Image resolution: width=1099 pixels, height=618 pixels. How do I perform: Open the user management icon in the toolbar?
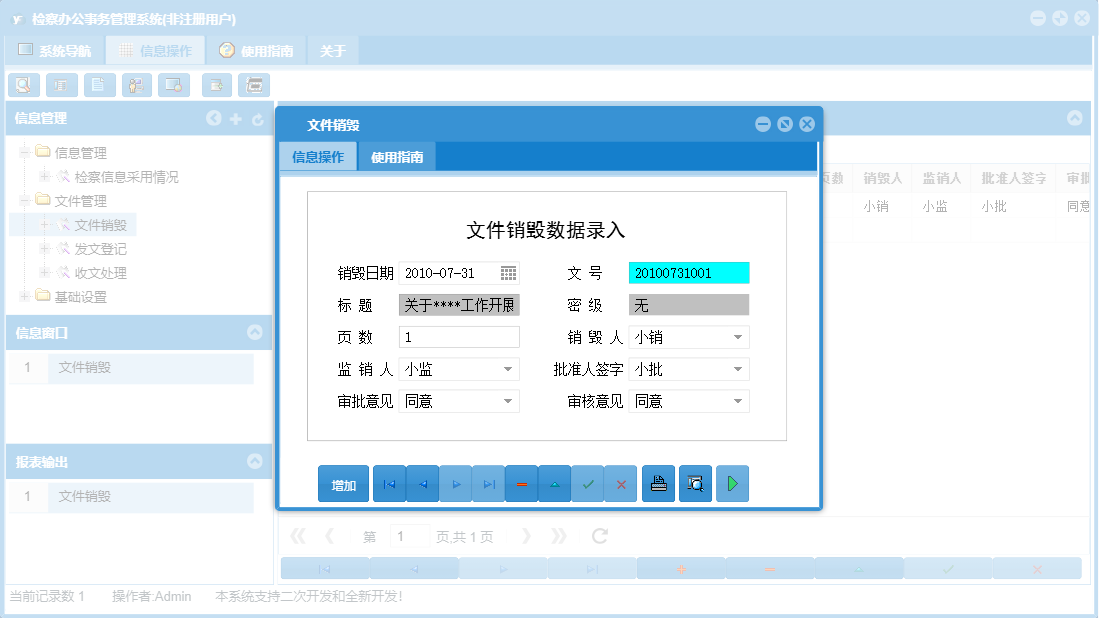pos(135,85)
